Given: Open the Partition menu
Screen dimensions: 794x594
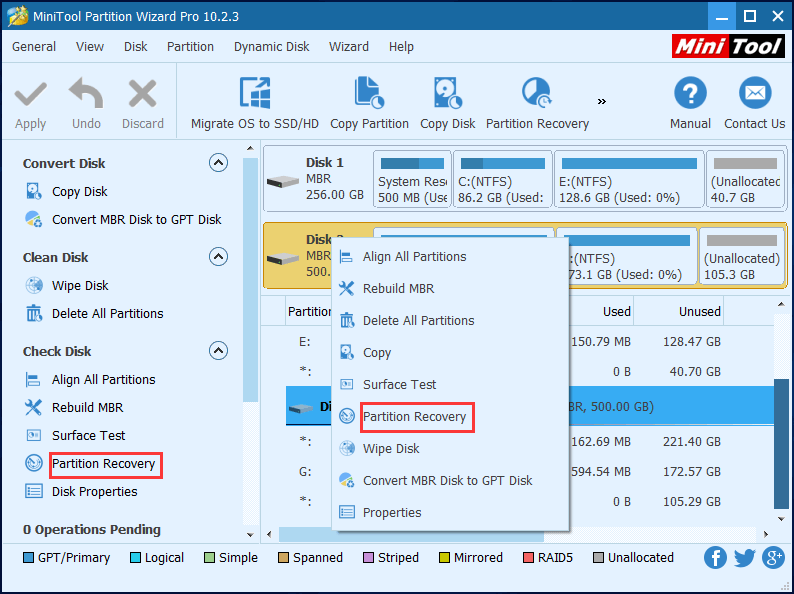Looking at the screenshot, I should [190, 47].
